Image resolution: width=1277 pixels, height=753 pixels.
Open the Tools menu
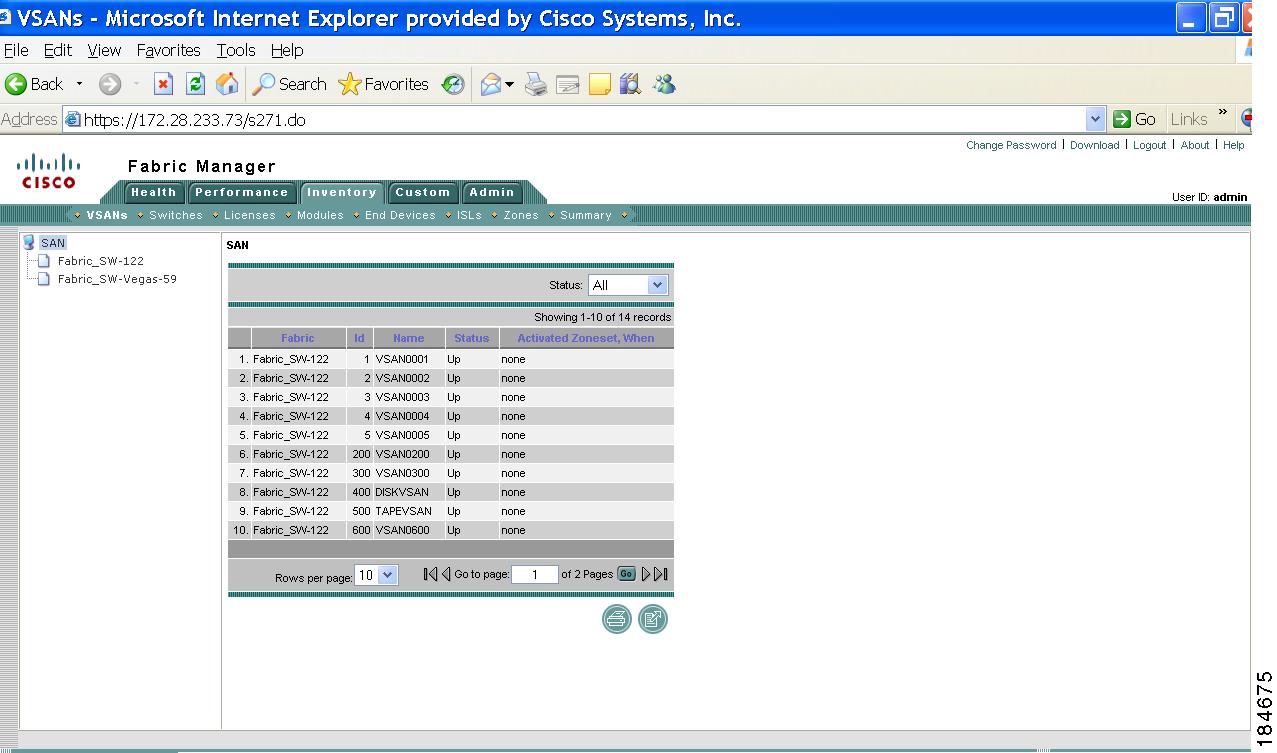236,50
